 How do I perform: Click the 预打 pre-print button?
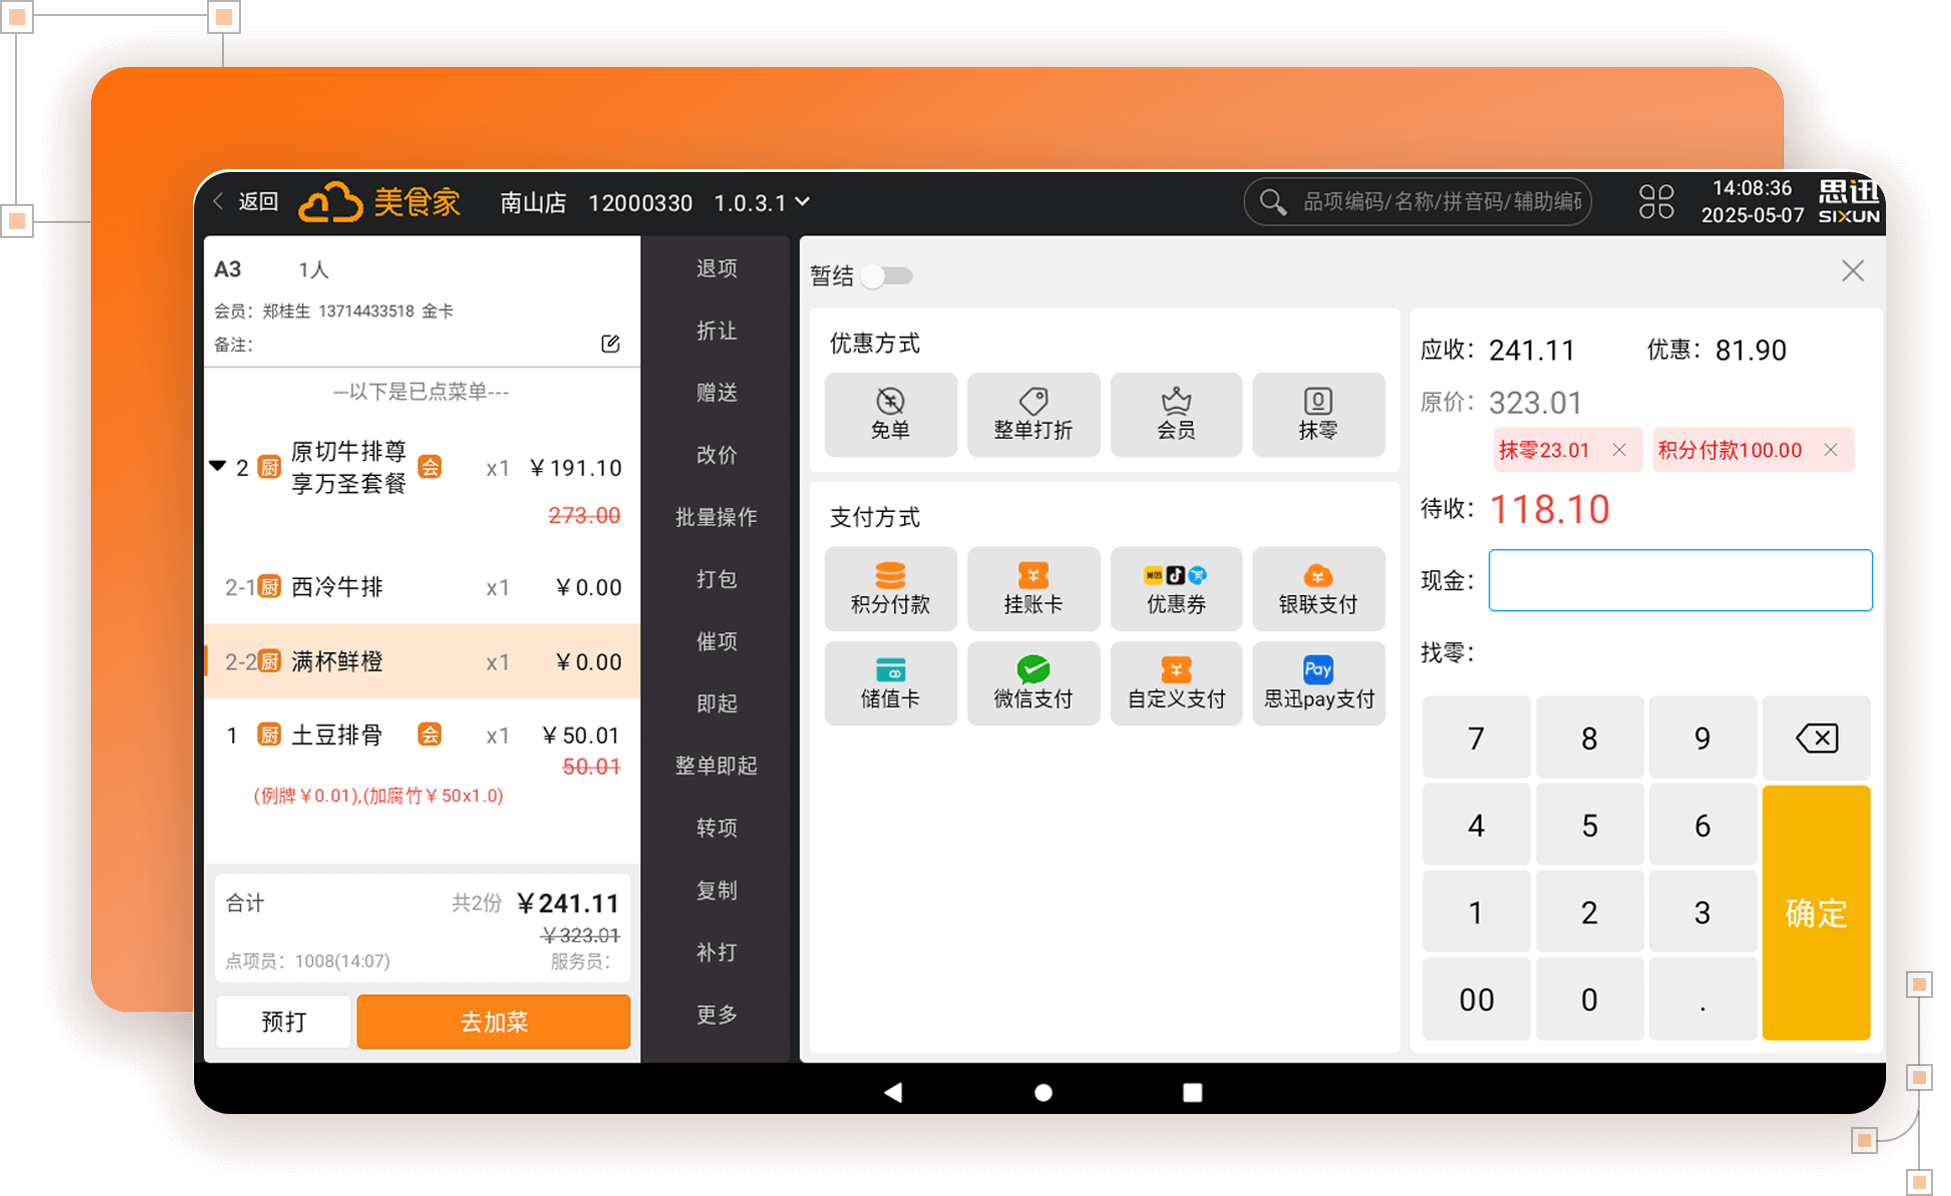(x=283, y=1022)
